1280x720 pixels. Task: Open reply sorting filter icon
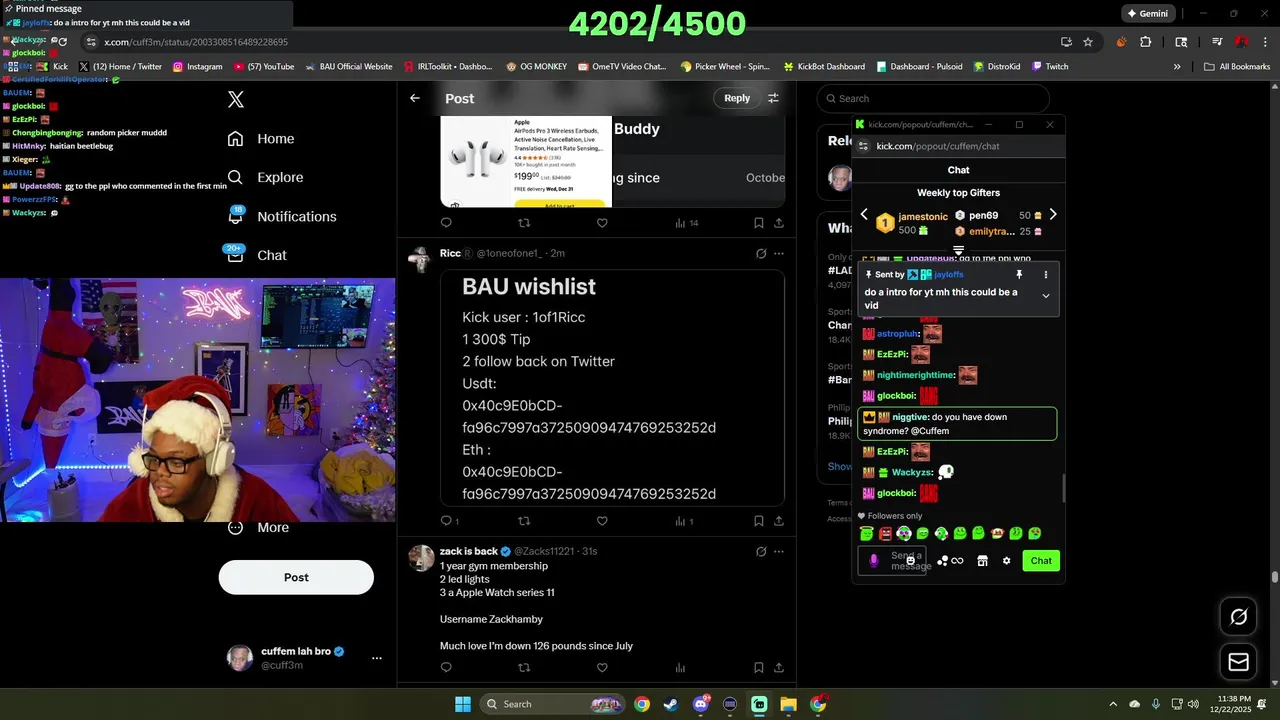tap(773, 98)
